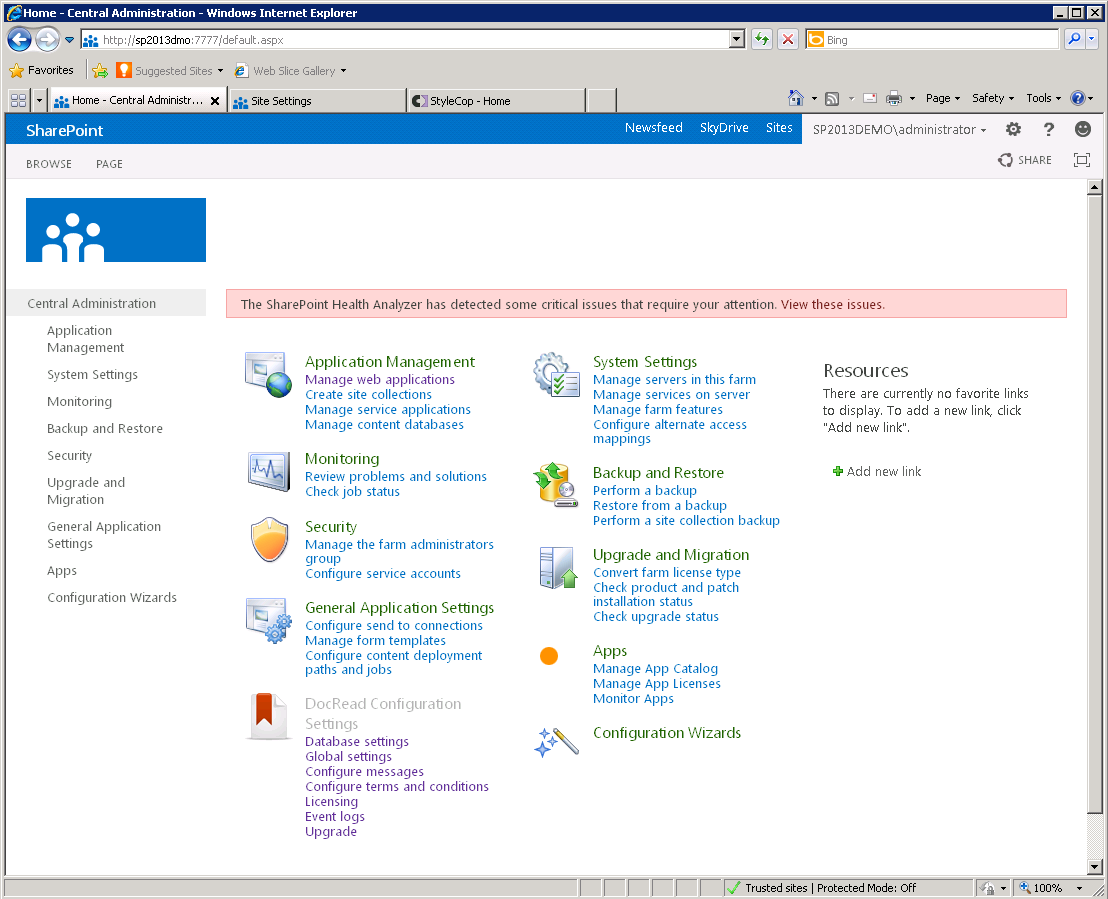Click the browser Forward arrow button

click(x=47, y=40)
